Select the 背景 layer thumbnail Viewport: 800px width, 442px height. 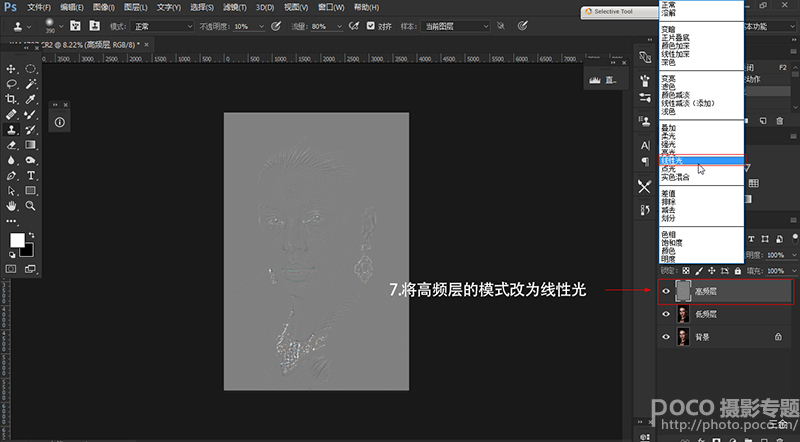point(683,338)
